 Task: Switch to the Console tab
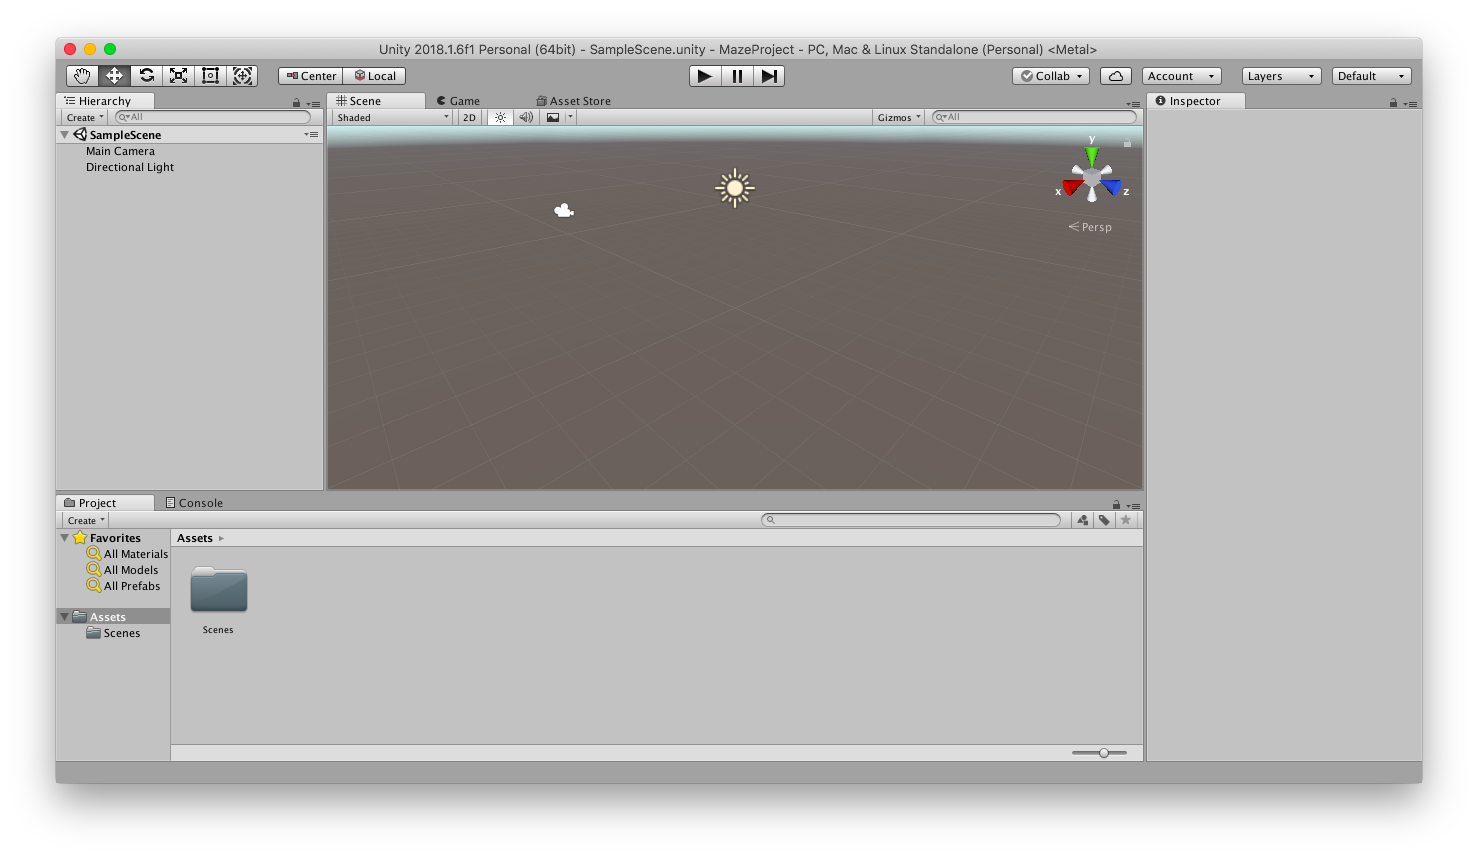[194, 503]
